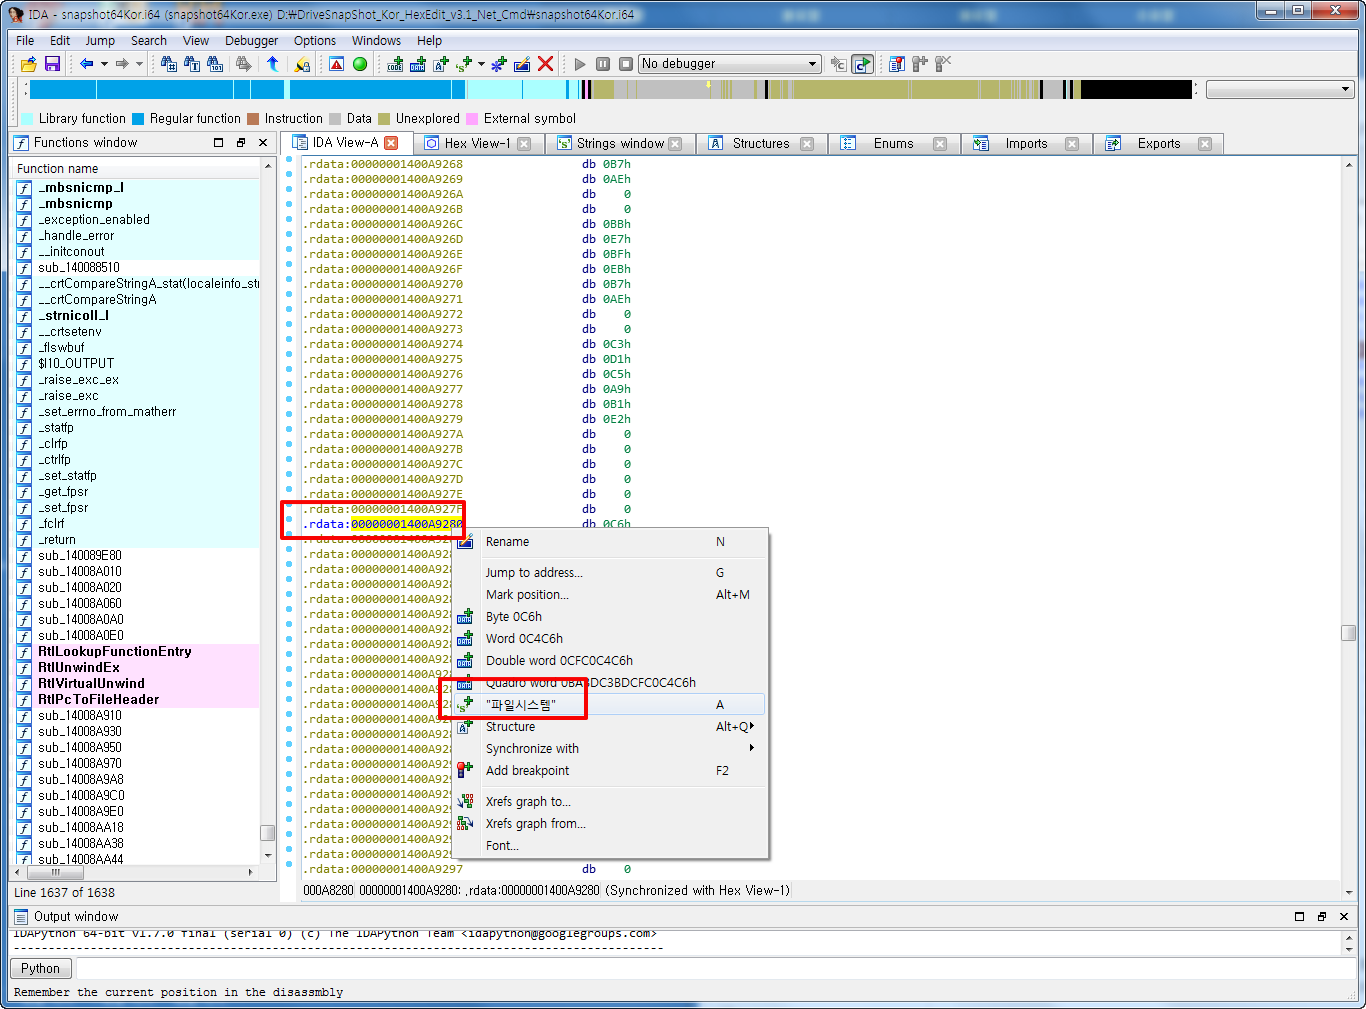Click the Unexplored legend color swatch
This screenshot has height=1009, width=1366.
point(384,119)
